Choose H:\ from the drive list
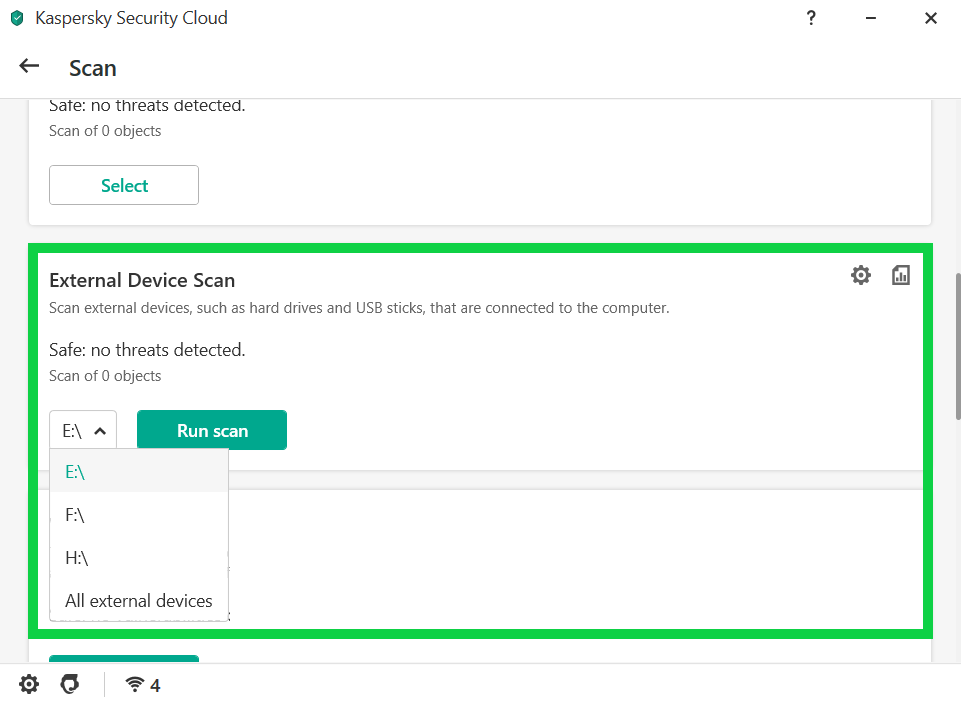 coord(77,558)
